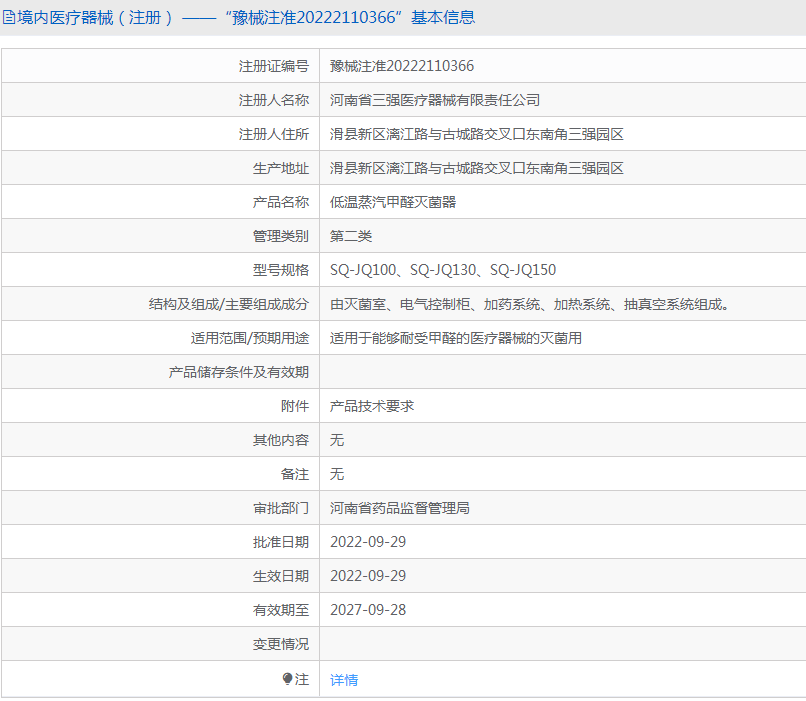Image resolution: width=806 pixels, height=701 pixels.
Task: Click the 注册人住所 address value
Action: tap(477, 135)
